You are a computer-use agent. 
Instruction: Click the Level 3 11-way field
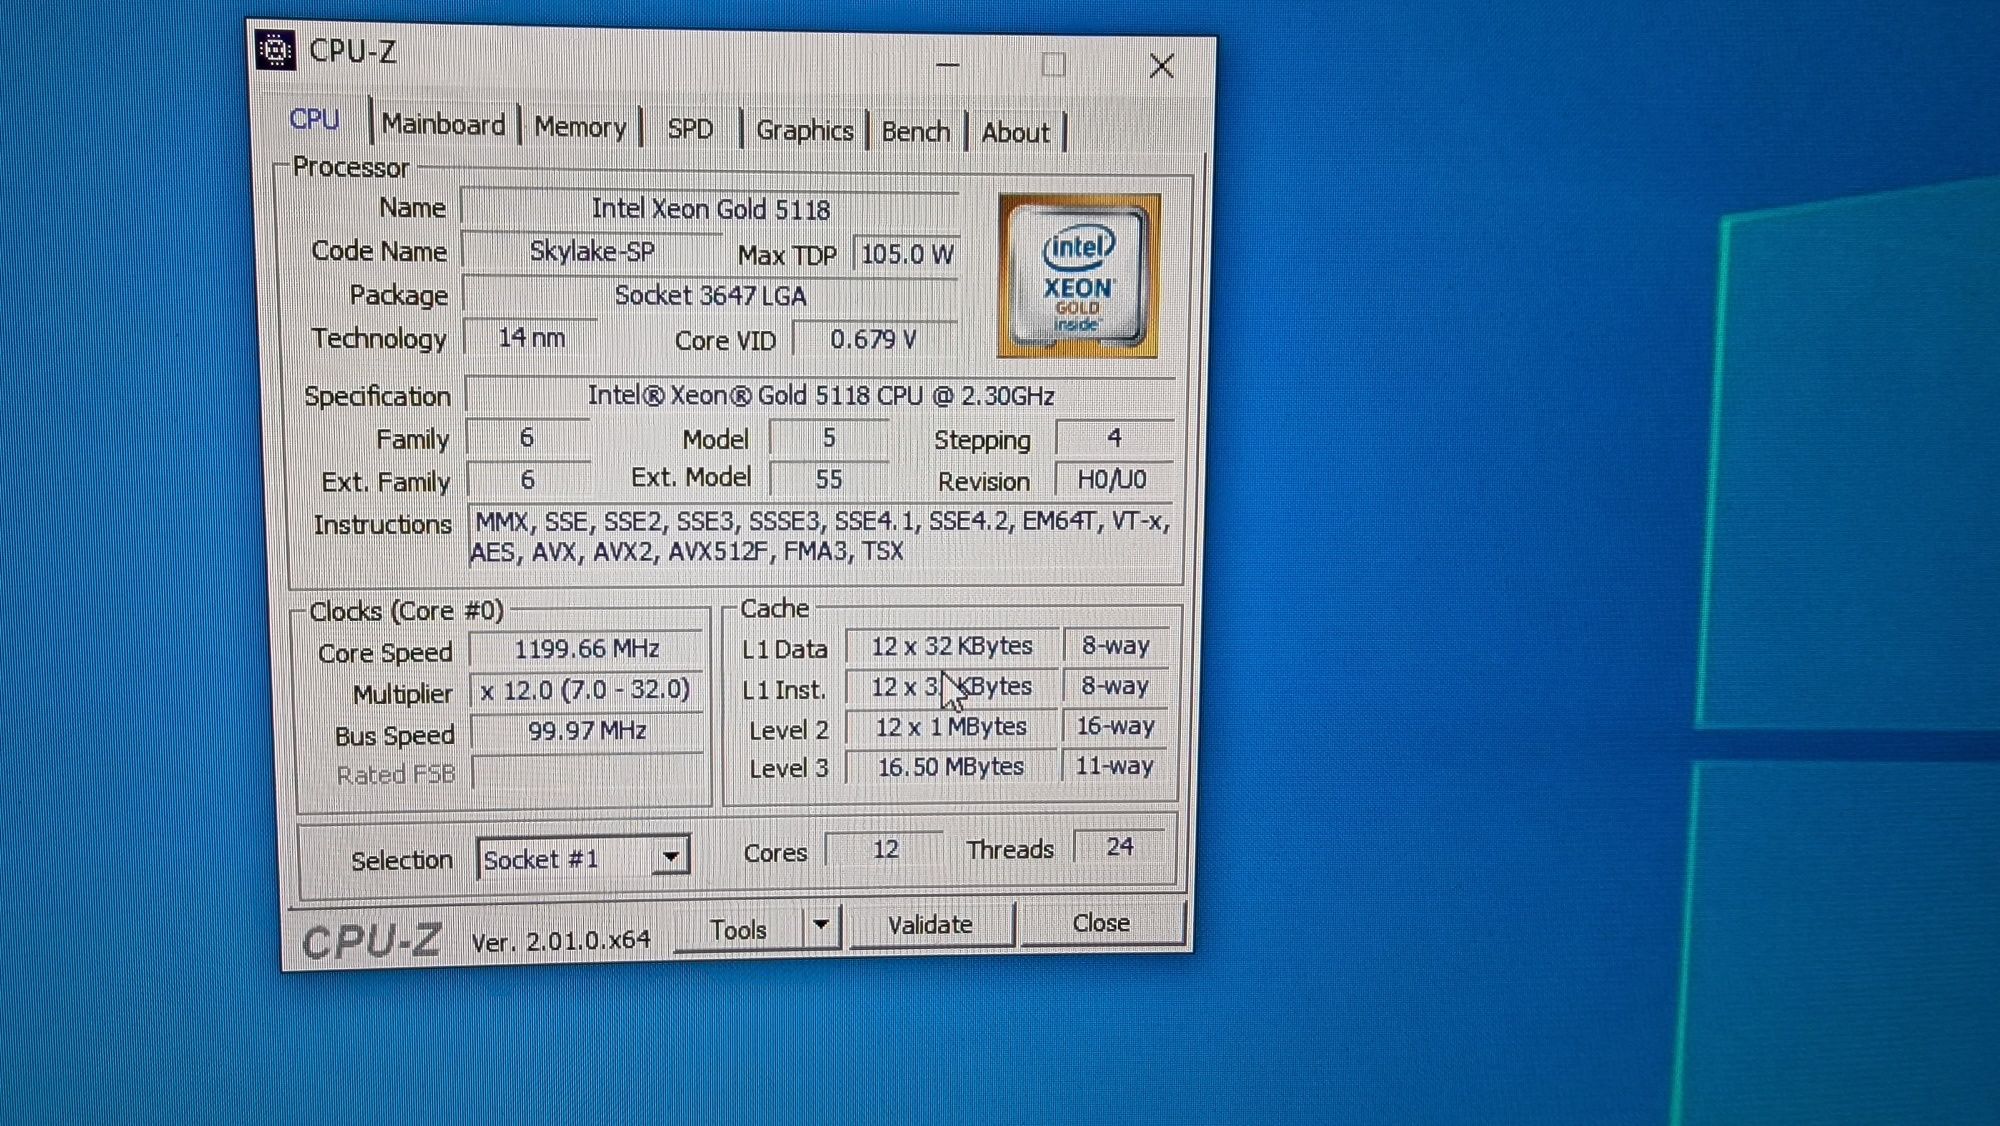point(1115,766)
